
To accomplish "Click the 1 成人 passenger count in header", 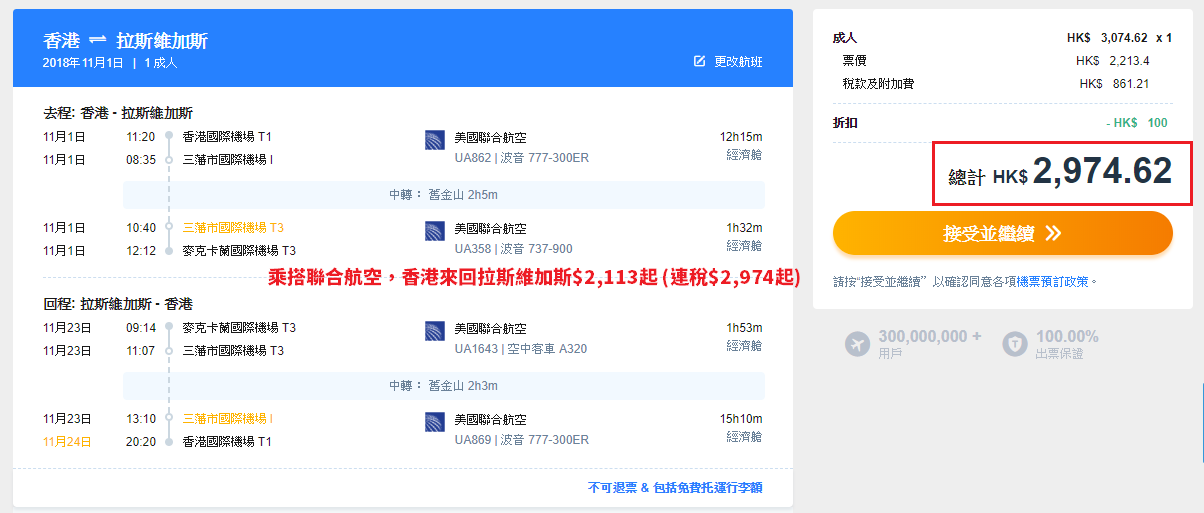I will (x=161, y=62).
